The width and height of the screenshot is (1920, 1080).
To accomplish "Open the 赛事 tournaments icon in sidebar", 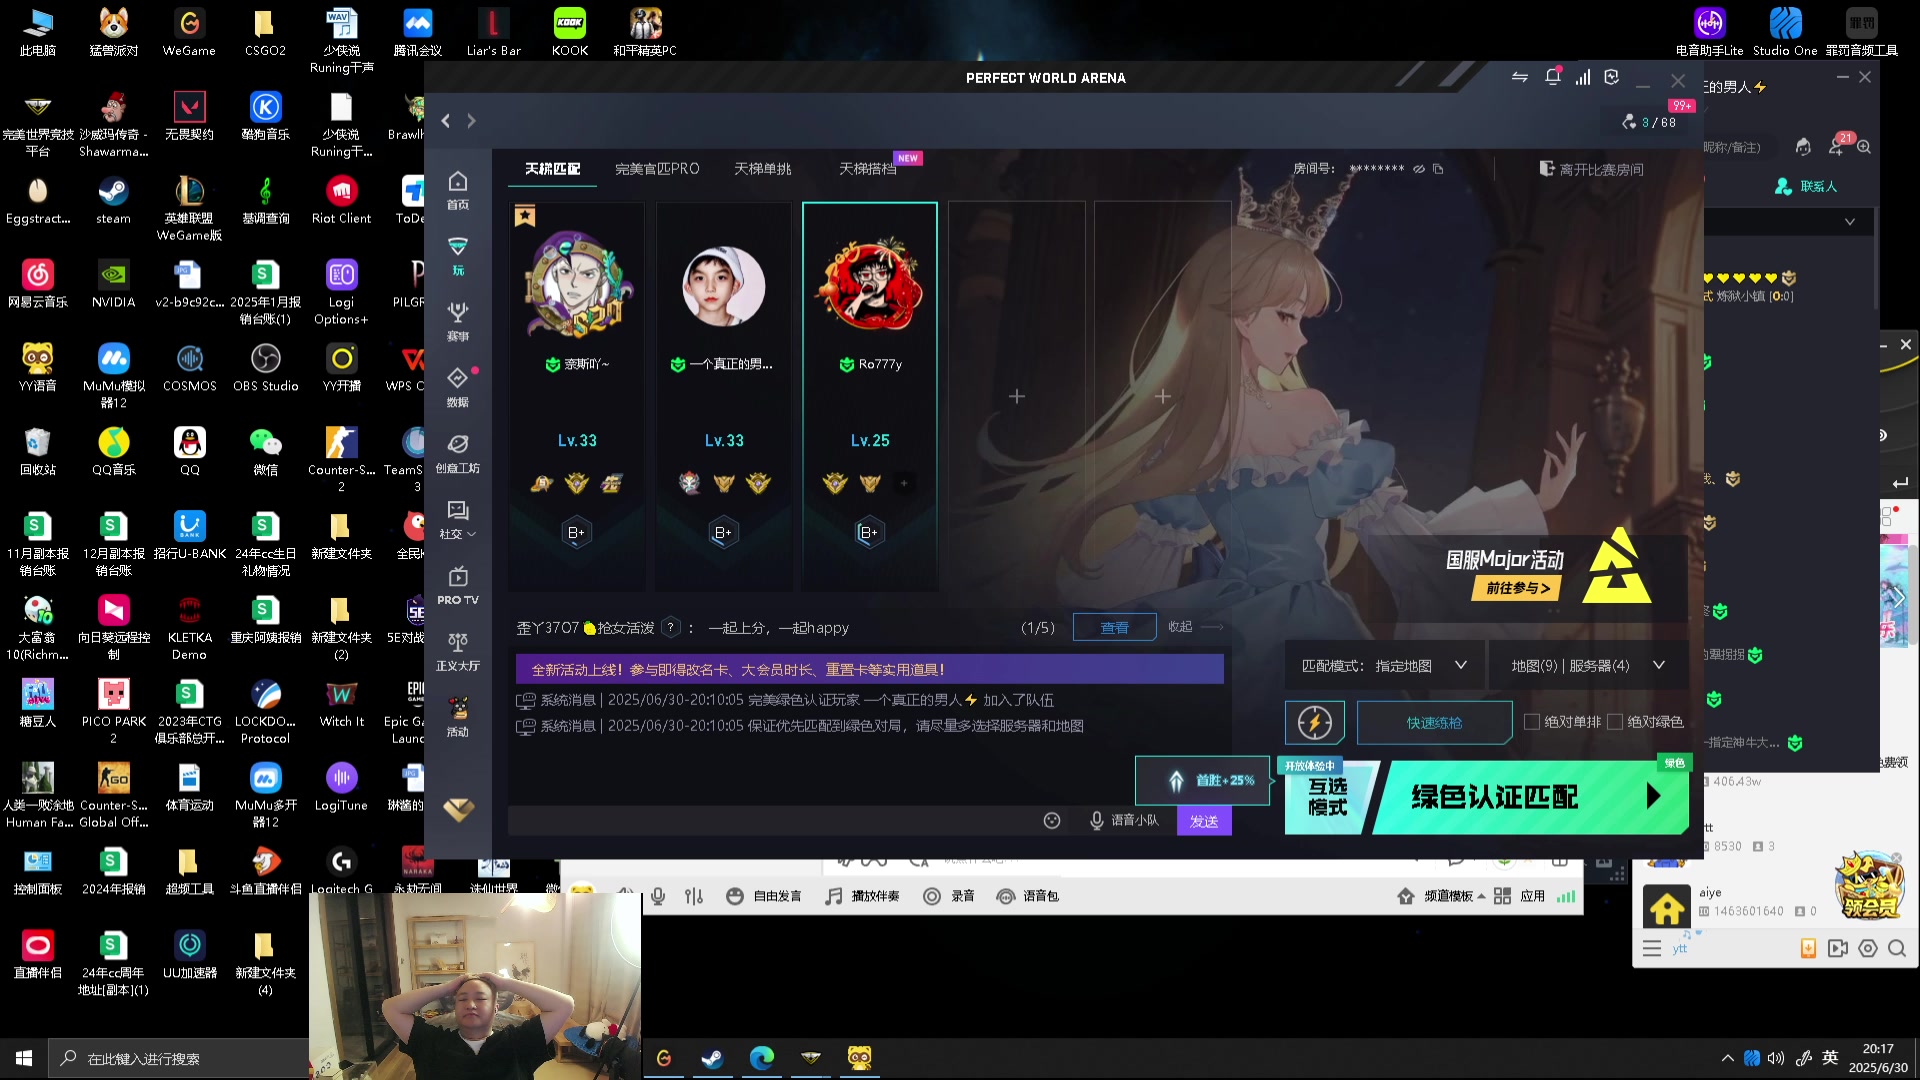I will [458, 321].
